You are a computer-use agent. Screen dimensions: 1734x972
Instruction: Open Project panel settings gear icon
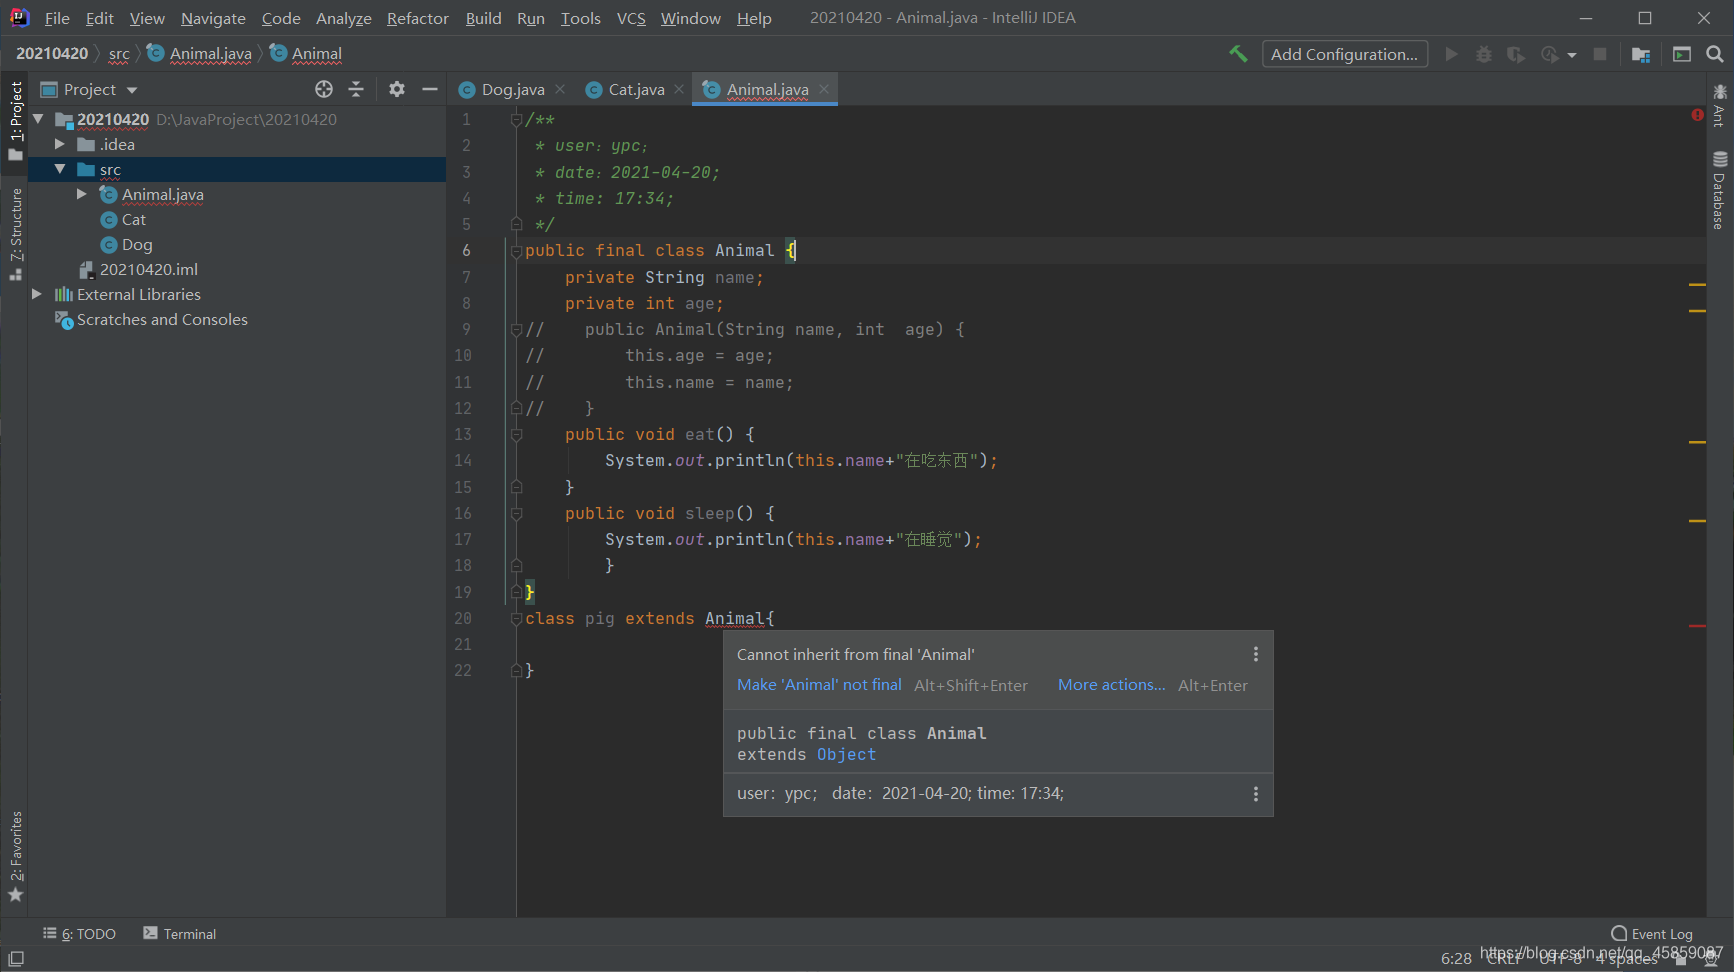397,89
